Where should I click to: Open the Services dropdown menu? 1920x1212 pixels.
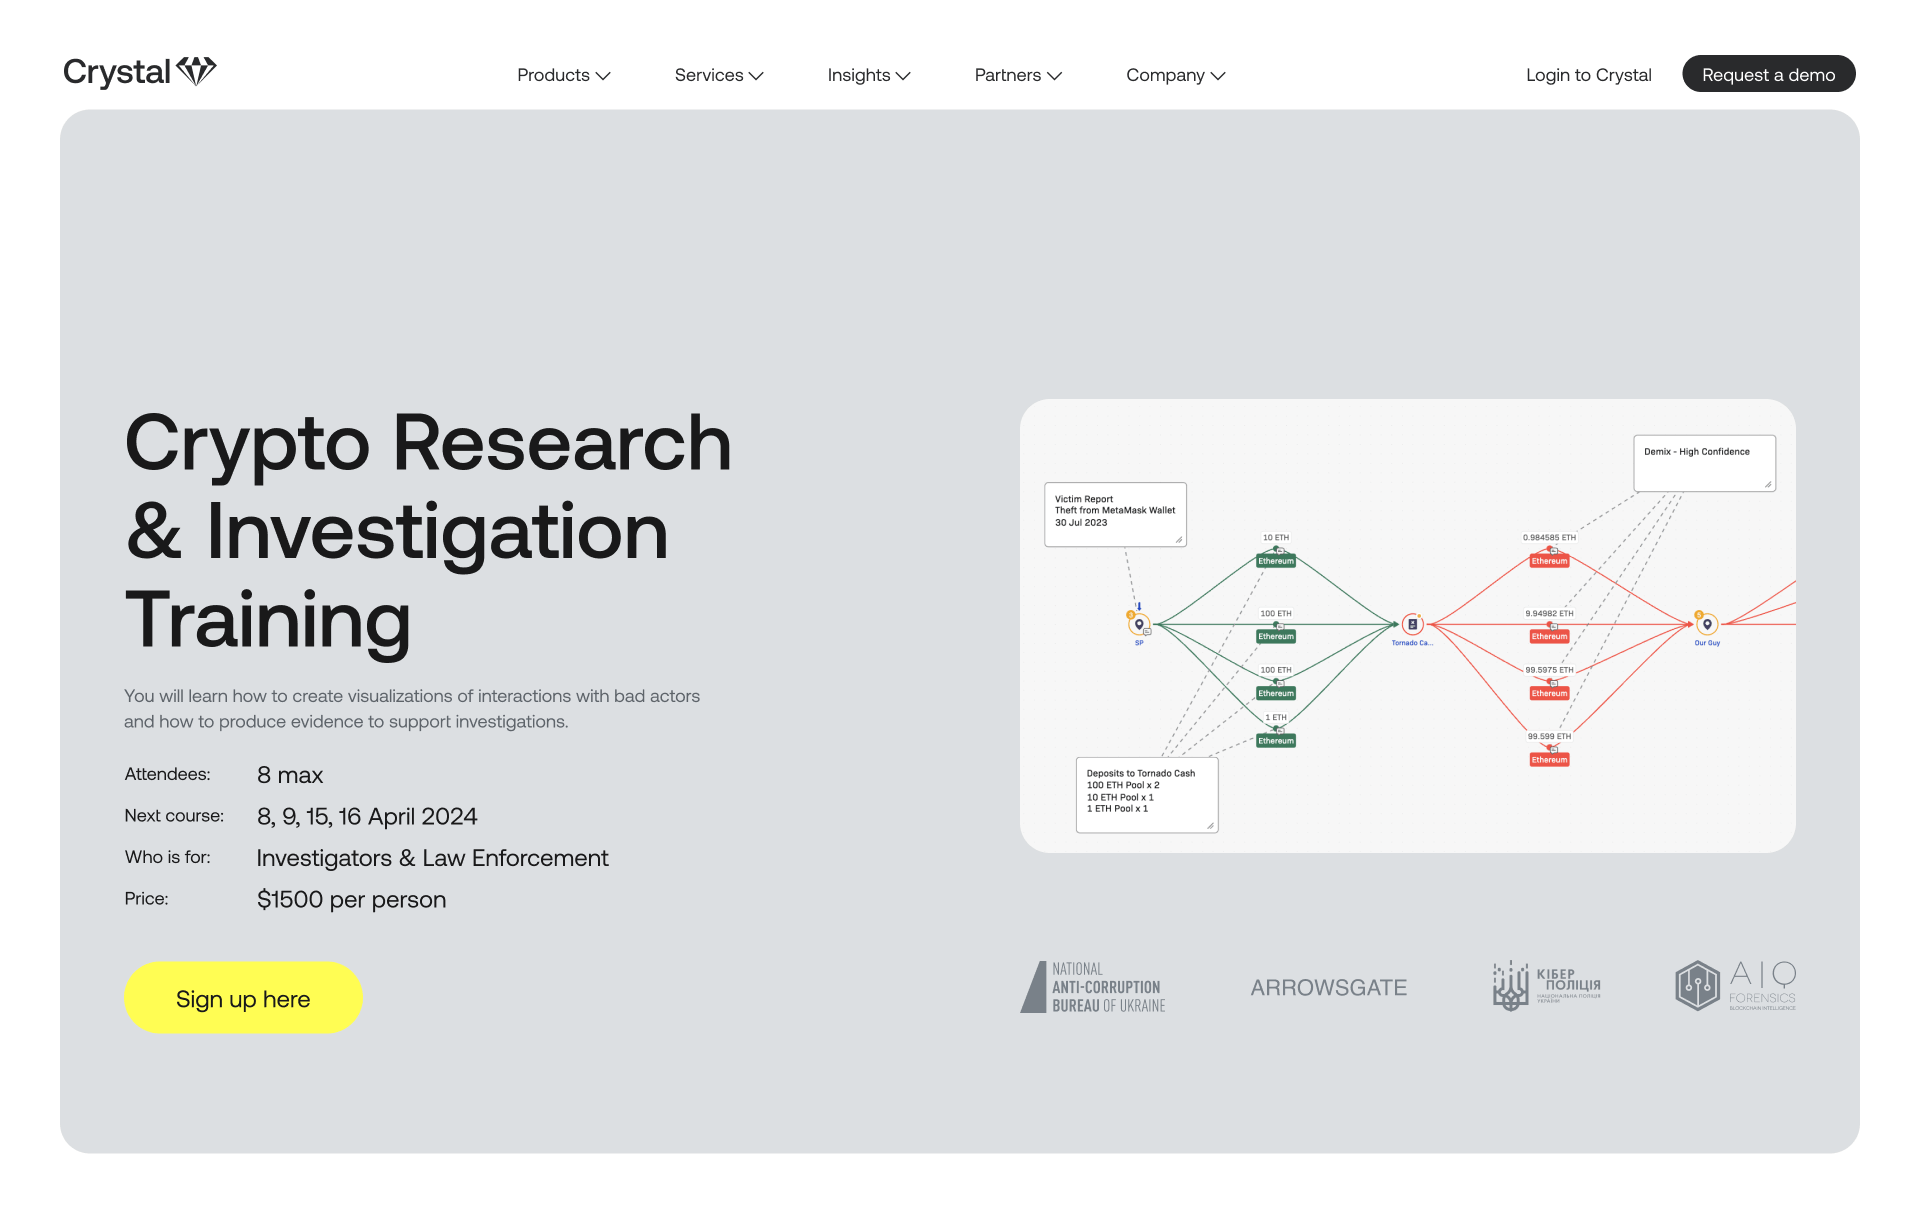[718, 74]
